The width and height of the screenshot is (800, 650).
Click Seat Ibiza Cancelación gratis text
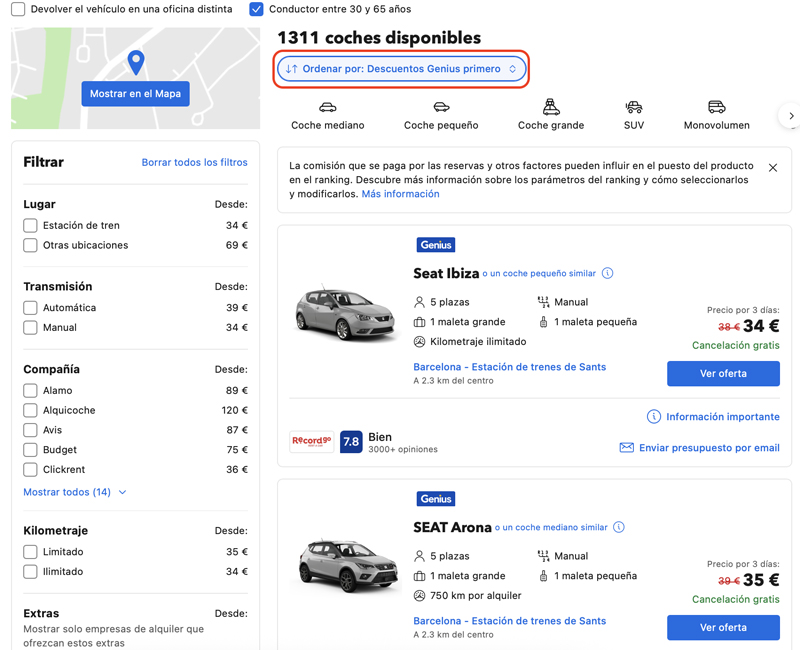735,345
